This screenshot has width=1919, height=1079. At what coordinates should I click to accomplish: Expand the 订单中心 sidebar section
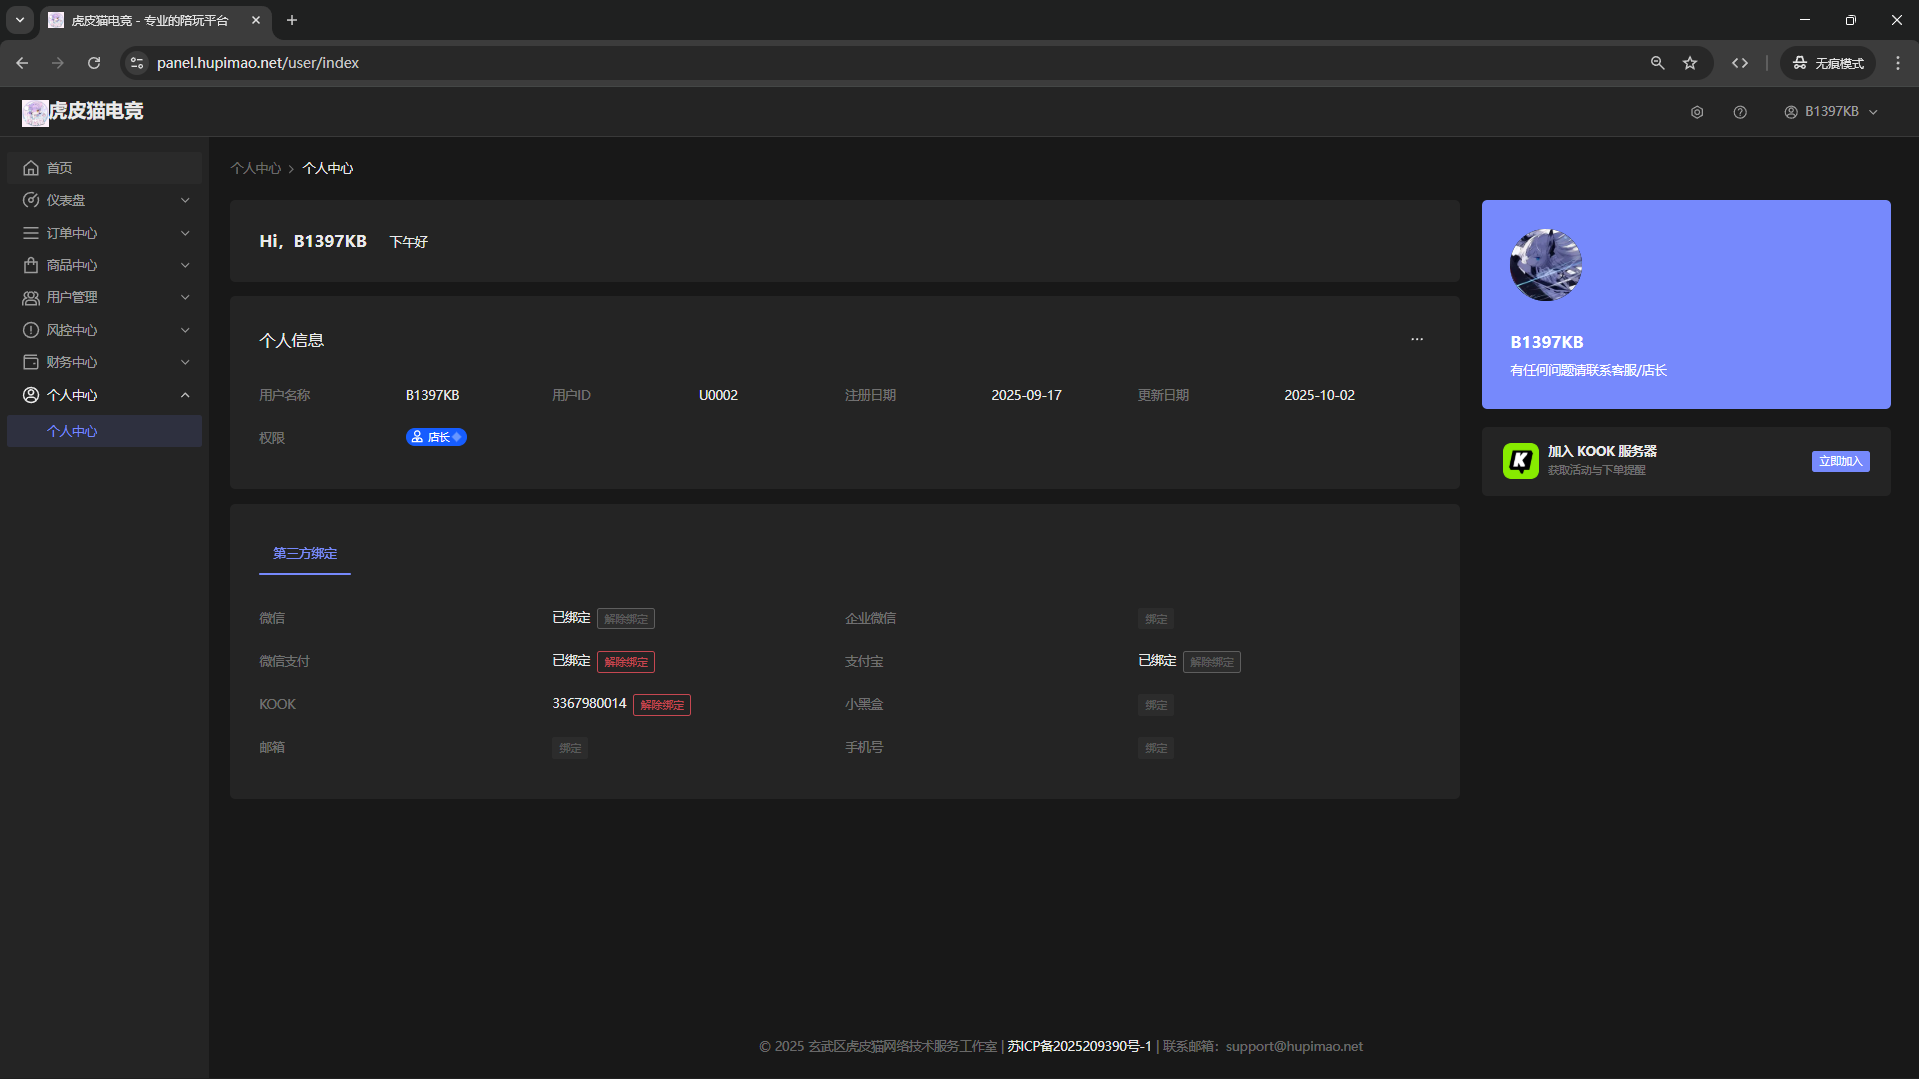[x=104, y=233]
